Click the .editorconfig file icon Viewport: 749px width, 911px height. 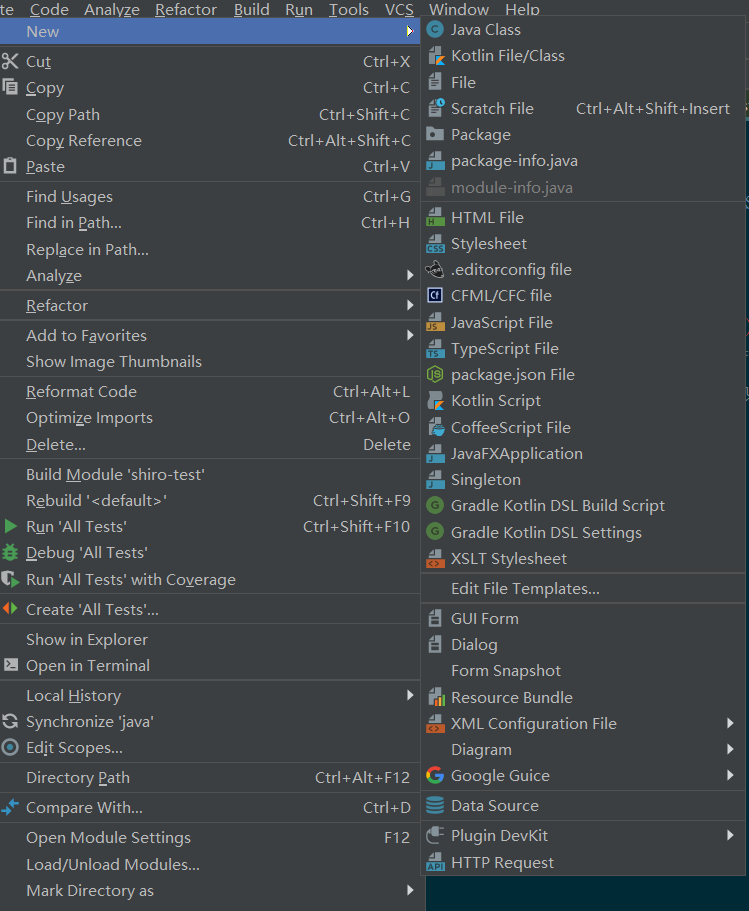435,270
